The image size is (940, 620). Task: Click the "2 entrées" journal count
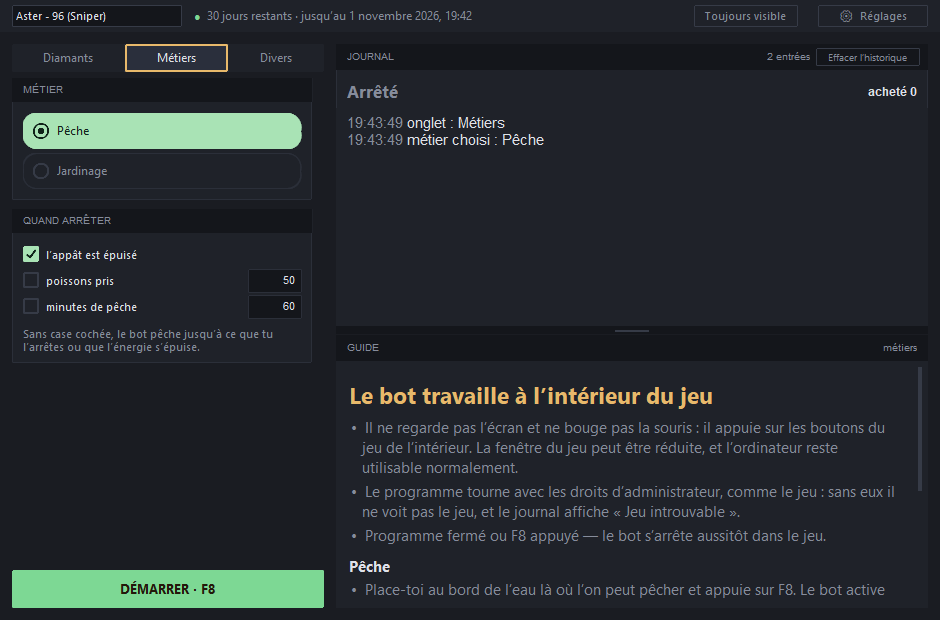[788, 57]
